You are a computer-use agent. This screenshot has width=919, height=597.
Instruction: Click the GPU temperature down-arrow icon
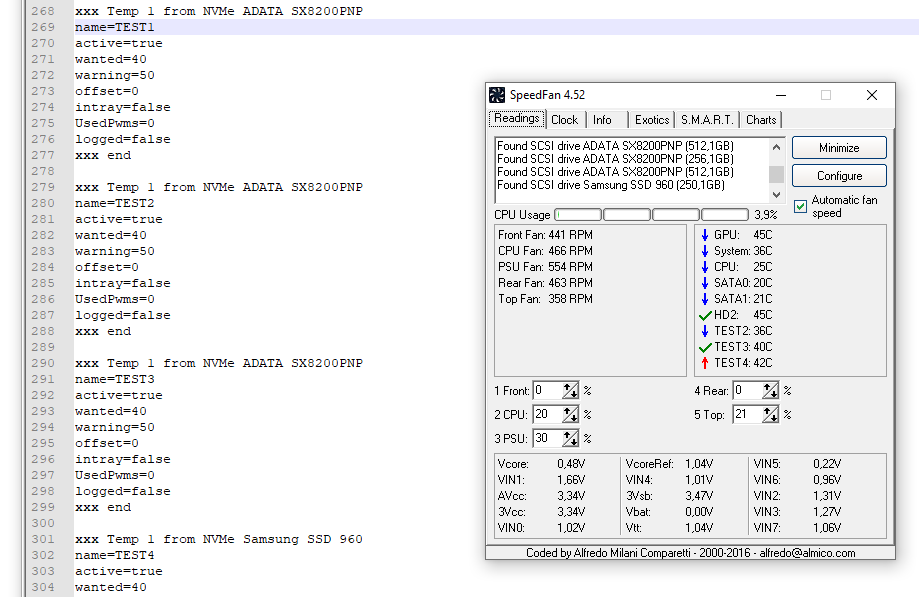[x=705, y=235]
